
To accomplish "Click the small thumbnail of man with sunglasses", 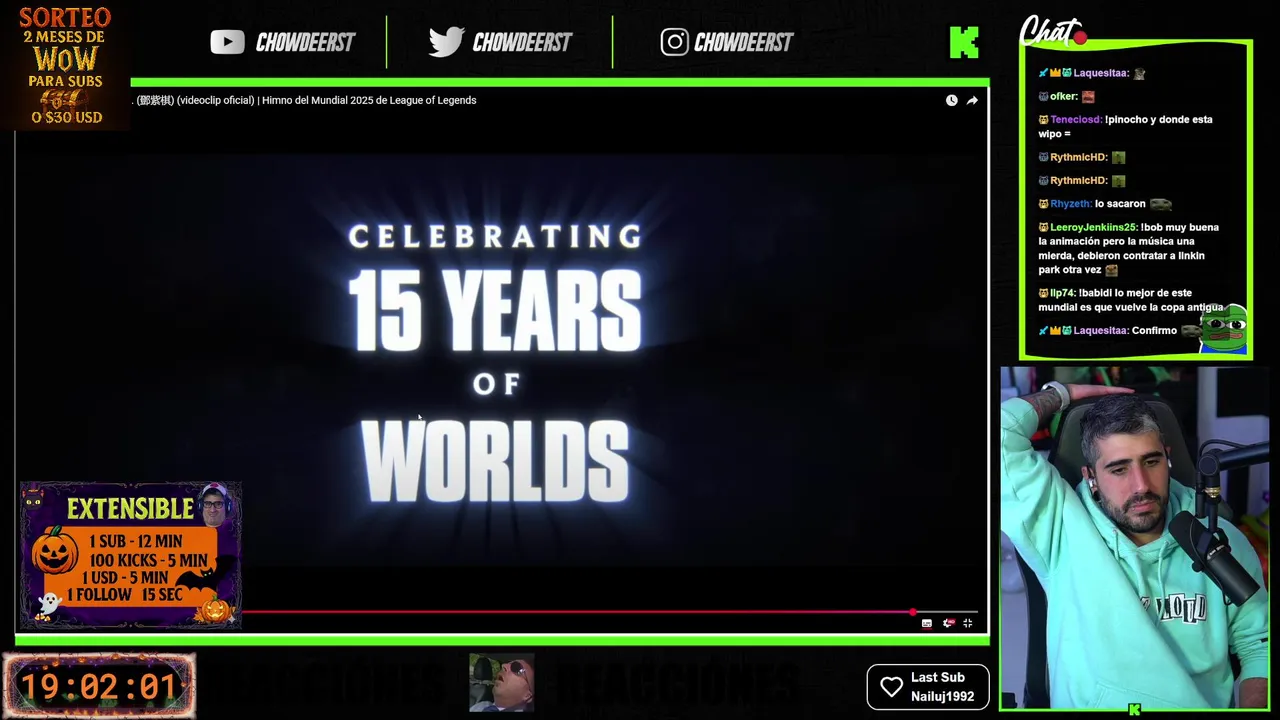I will pos(502,683).
